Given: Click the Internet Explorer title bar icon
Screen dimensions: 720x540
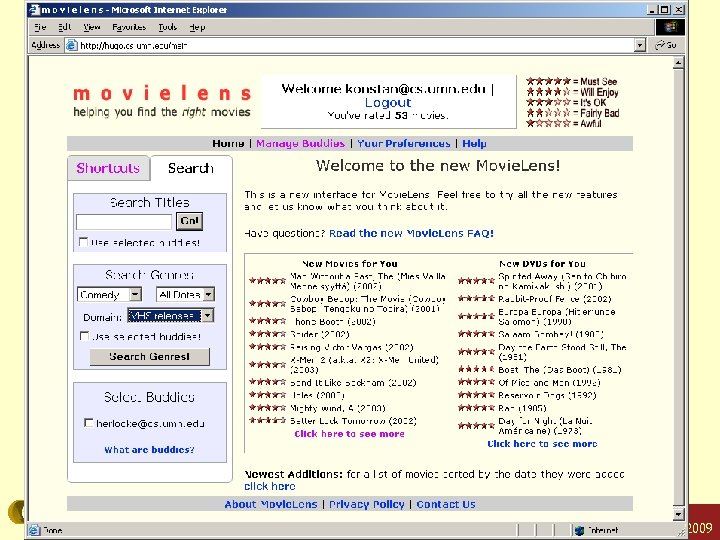Looking at the screenshot, I should point(35,10).
